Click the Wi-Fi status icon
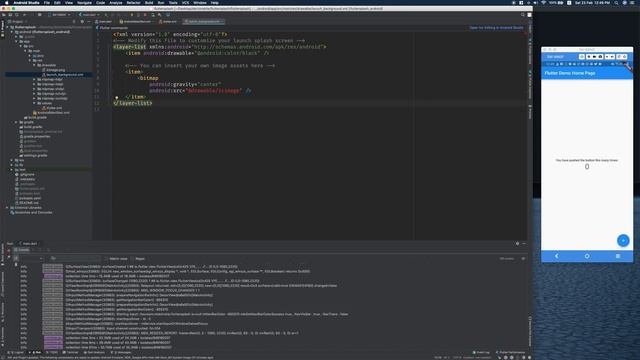This screenshot has height=360, width=640. click(543, 2)
